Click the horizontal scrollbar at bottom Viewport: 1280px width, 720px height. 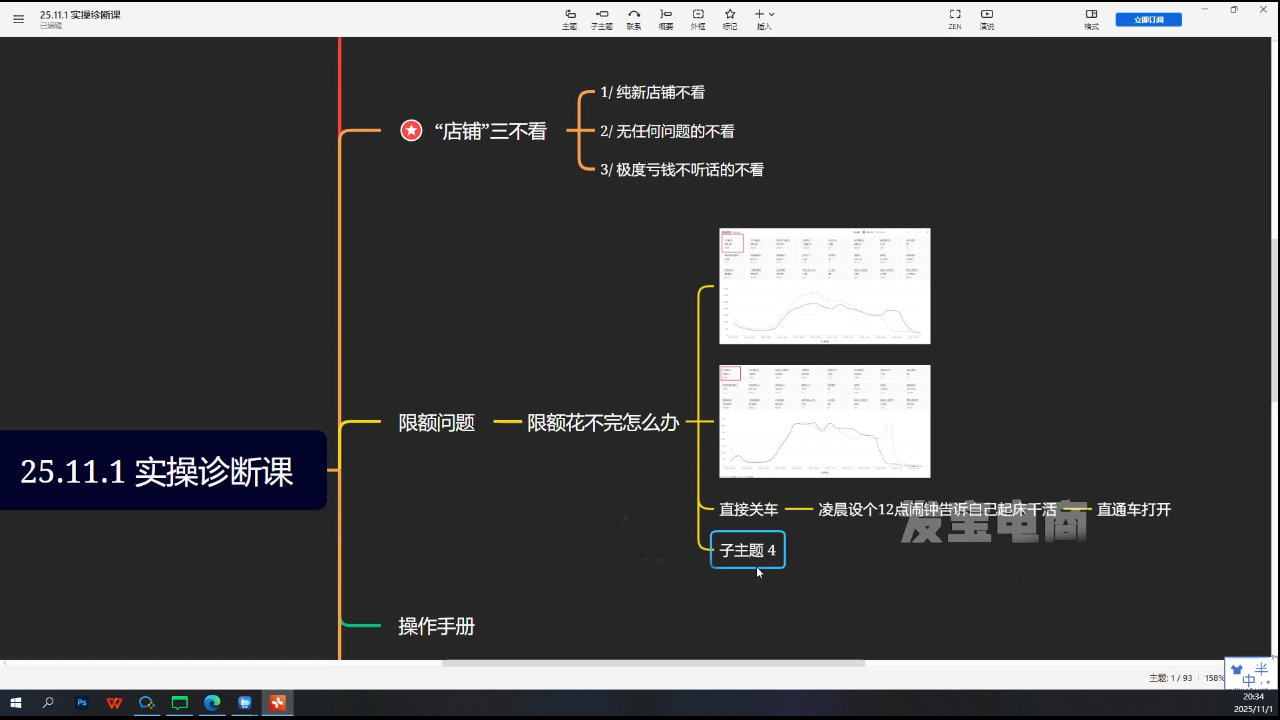[x=652, y=663]
